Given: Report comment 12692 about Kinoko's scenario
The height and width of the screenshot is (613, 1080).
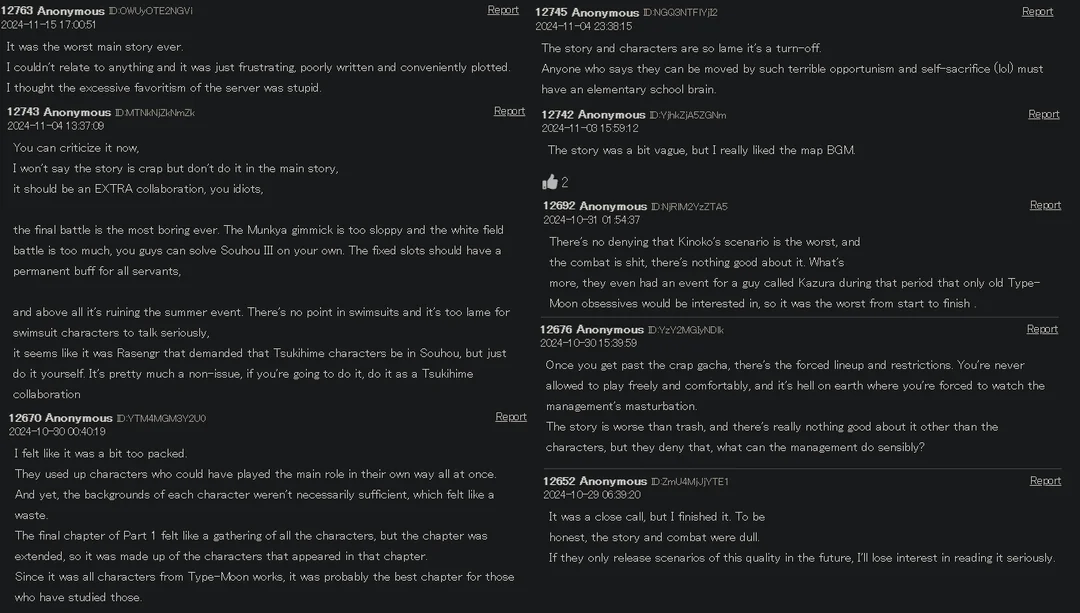Looking at the screenshot, I should point(1045,205).
